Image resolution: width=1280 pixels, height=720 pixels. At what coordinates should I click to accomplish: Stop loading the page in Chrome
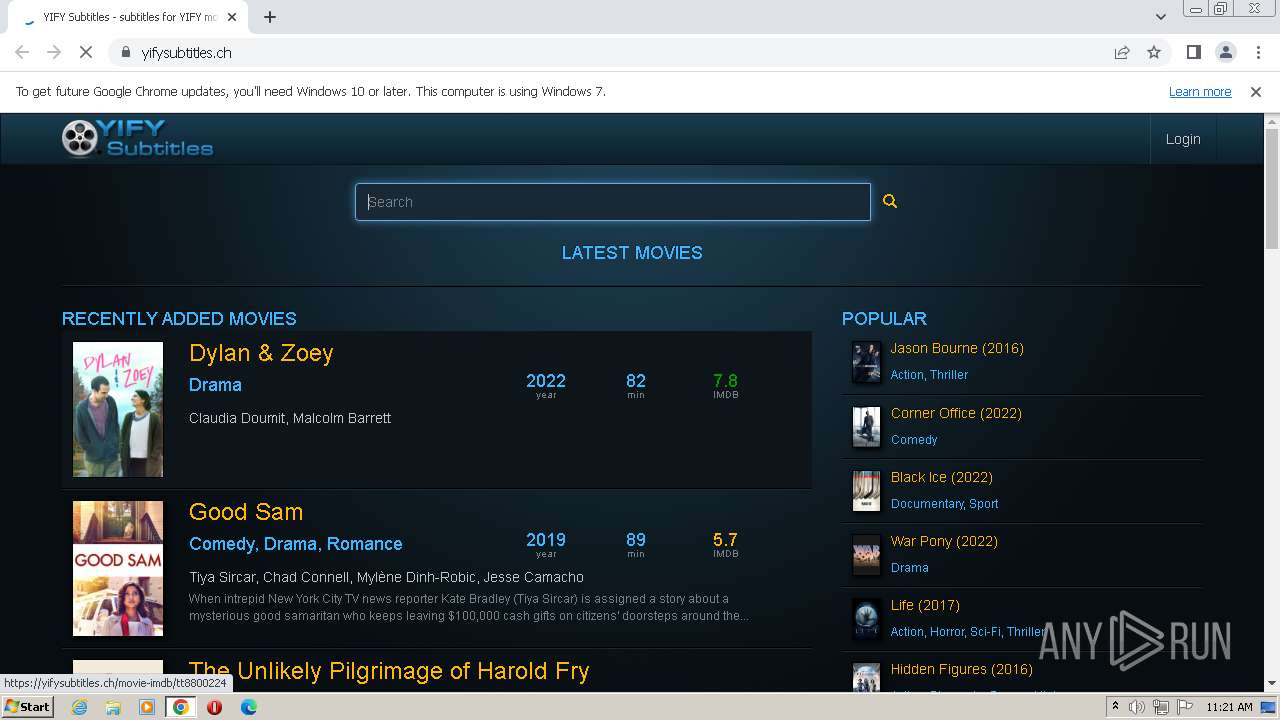tap(86, 52)
